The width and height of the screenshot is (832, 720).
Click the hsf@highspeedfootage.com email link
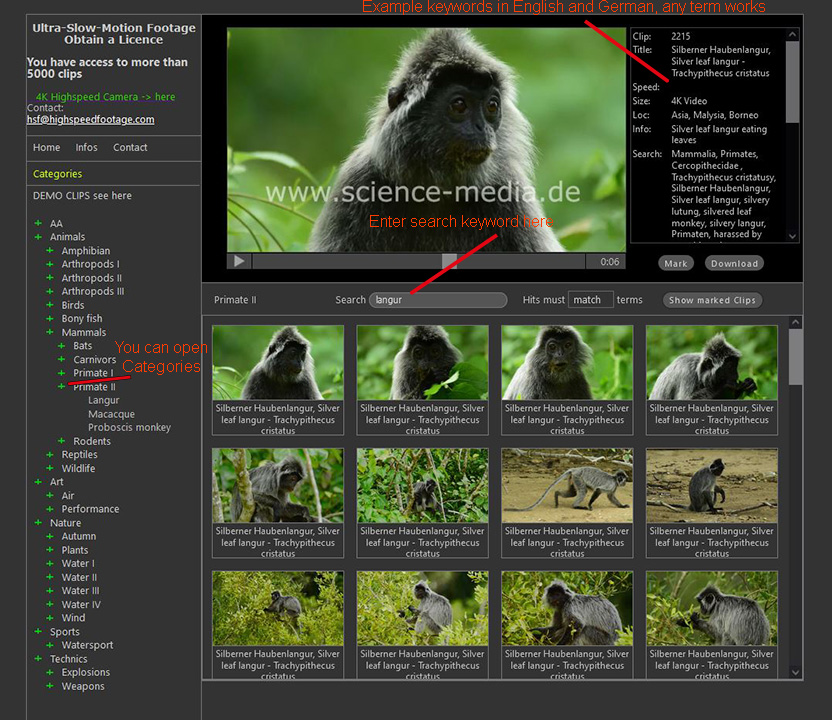90,119
